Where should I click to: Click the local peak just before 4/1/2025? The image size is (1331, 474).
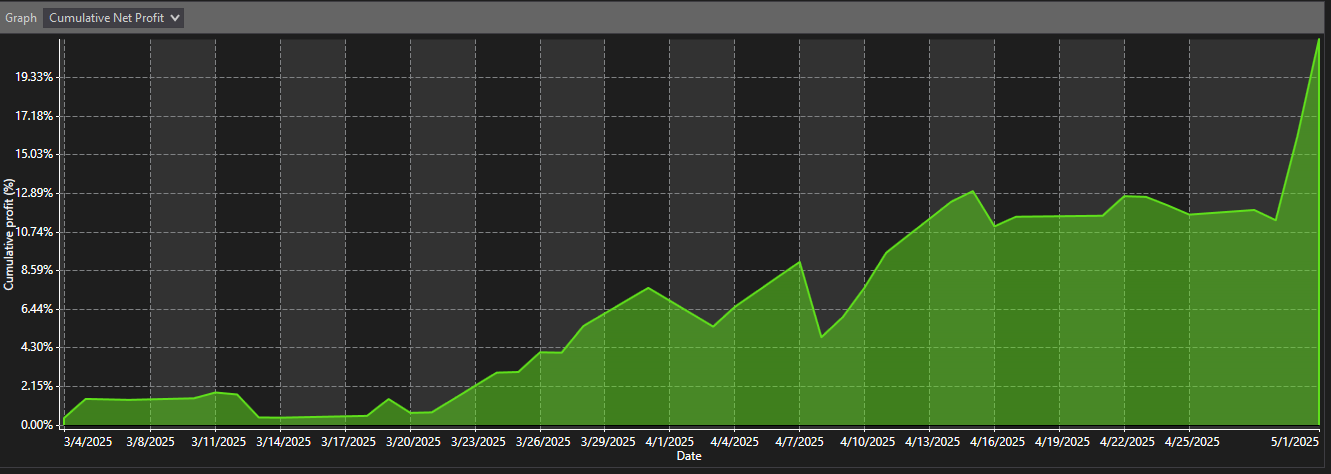coord(648,288)
